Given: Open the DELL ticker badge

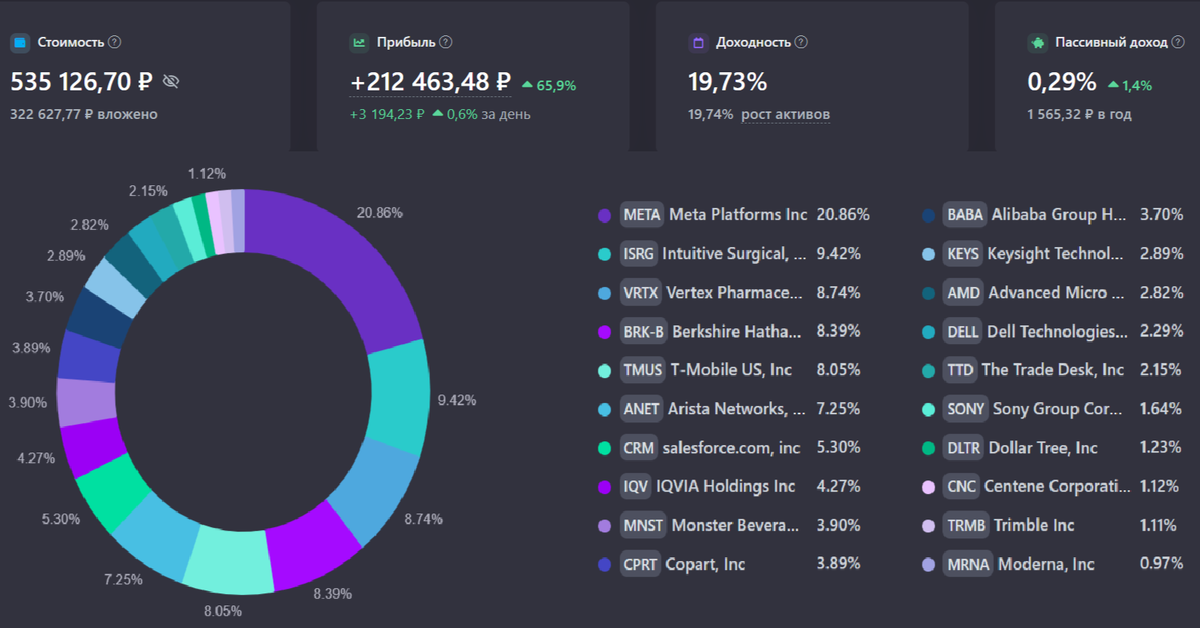Looking at the screenshot, I should (x=963, y=331).
